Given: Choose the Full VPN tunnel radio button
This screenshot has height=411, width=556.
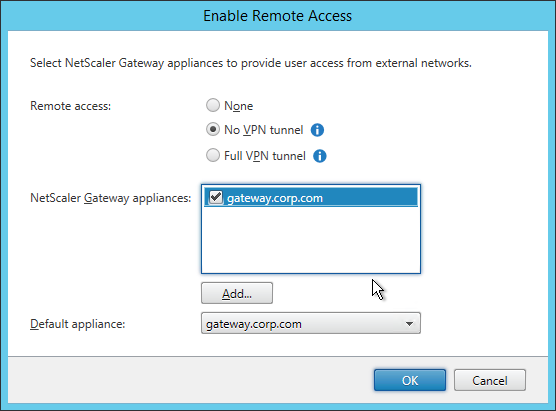Looking at the screenshot, I should 213,155.
